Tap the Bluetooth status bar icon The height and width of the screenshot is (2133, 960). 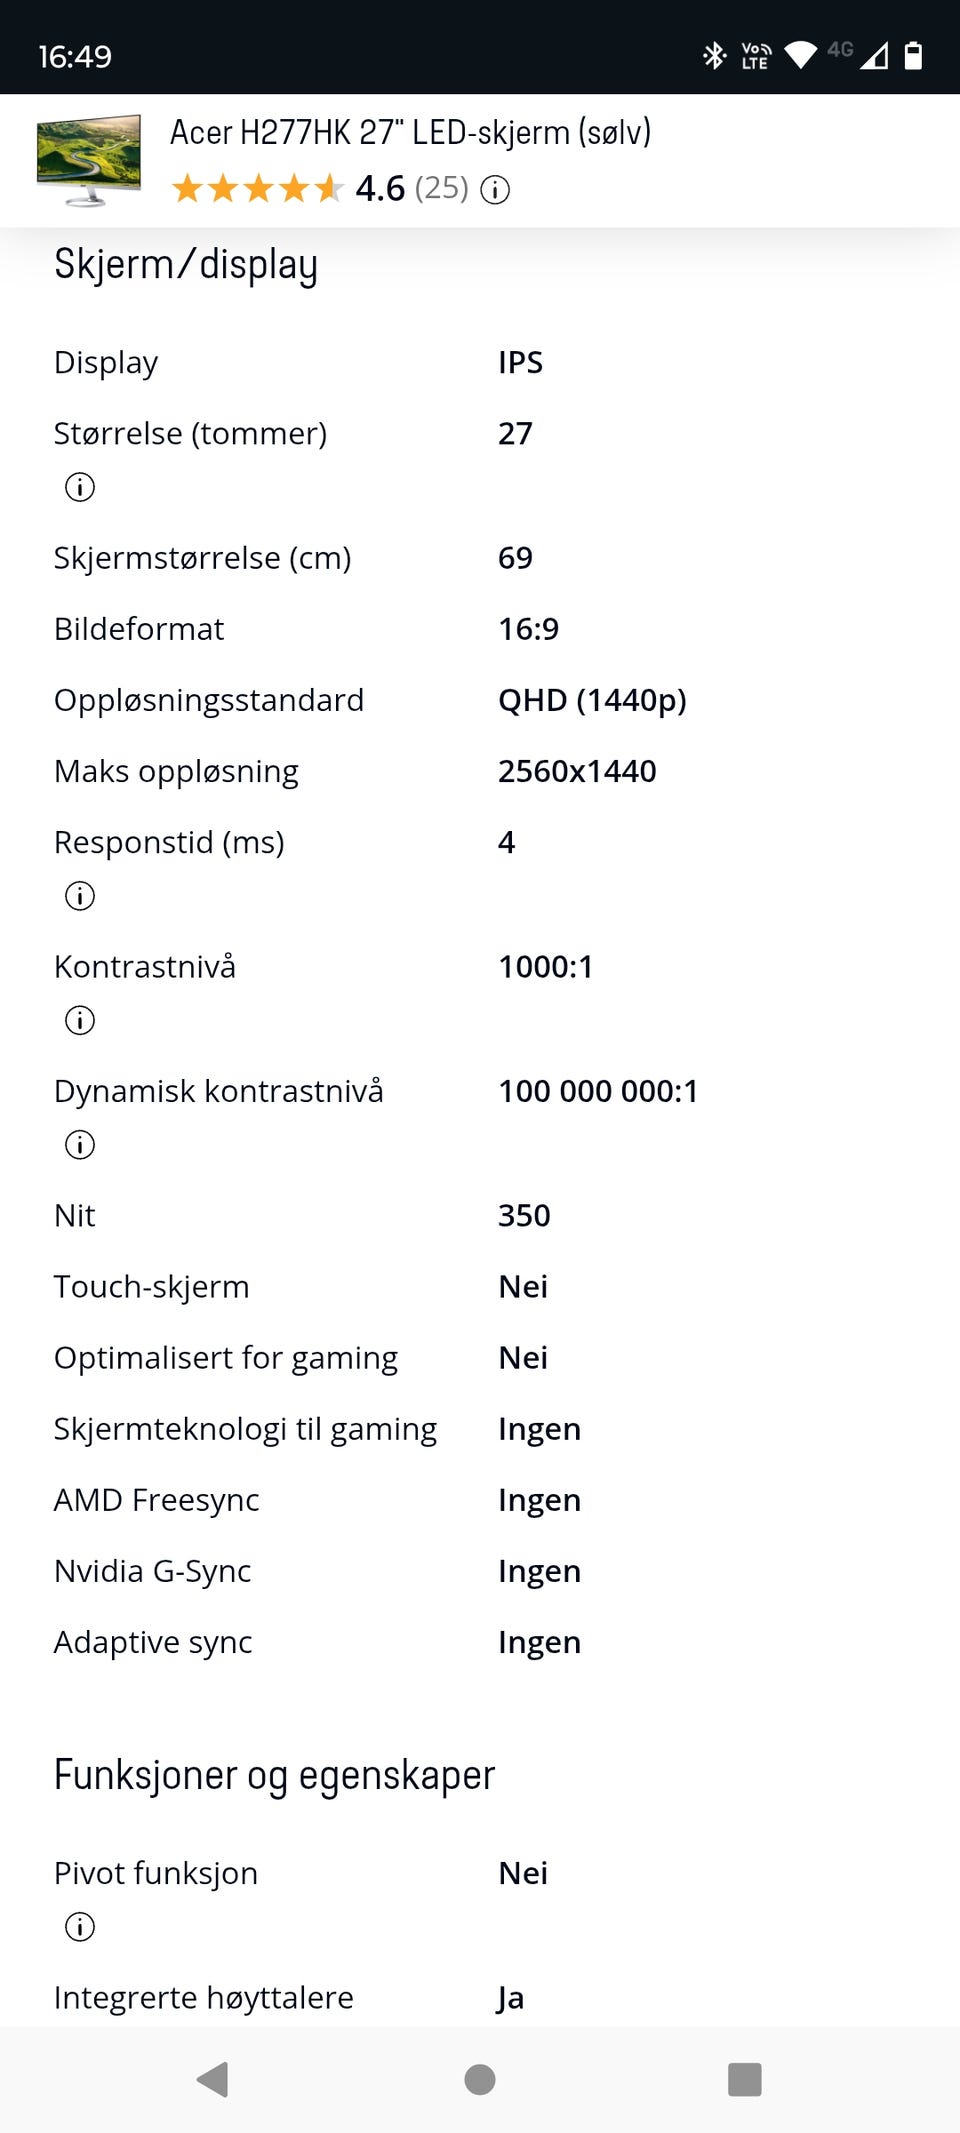pos(714,56)
